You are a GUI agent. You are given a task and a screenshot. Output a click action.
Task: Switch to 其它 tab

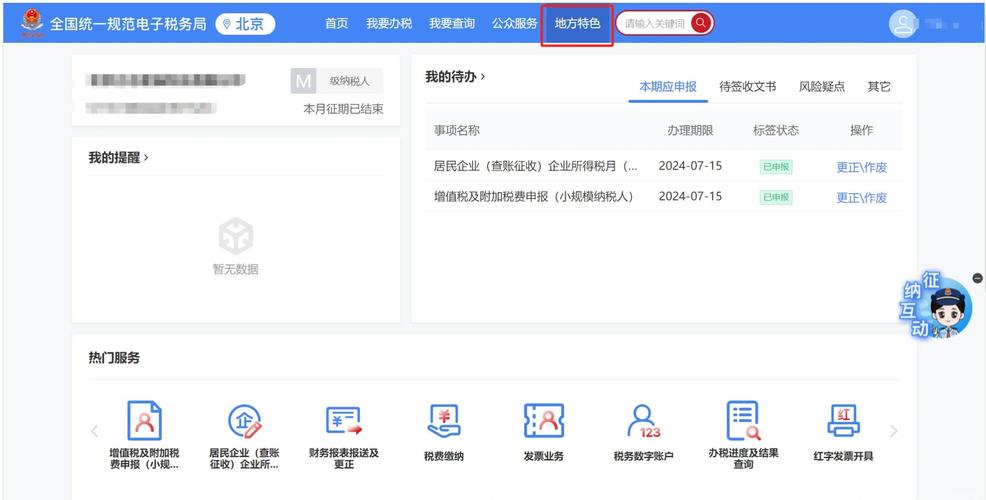[x=879, y=87]
